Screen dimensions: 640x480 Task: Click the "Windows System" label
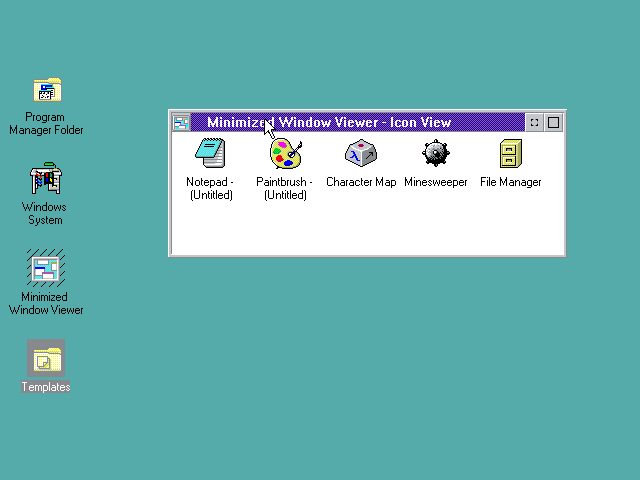[45, 213]
